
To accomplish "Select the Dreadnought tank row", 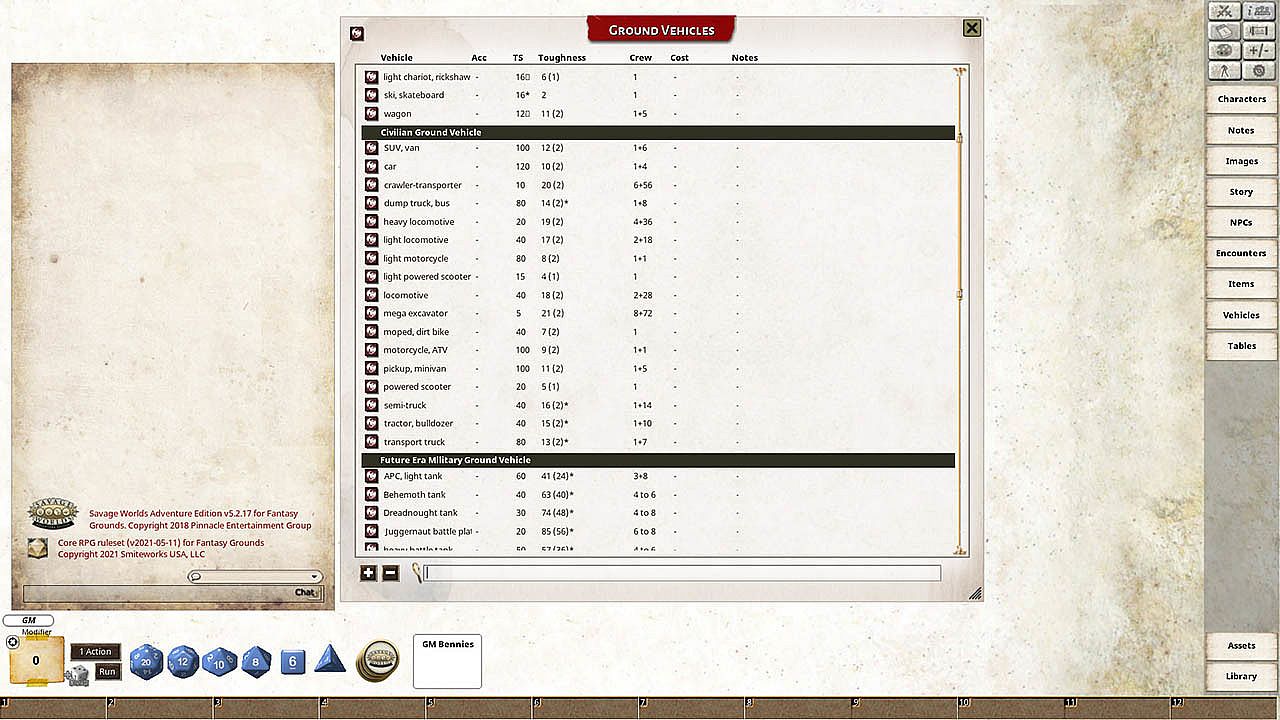I will 658,513.
